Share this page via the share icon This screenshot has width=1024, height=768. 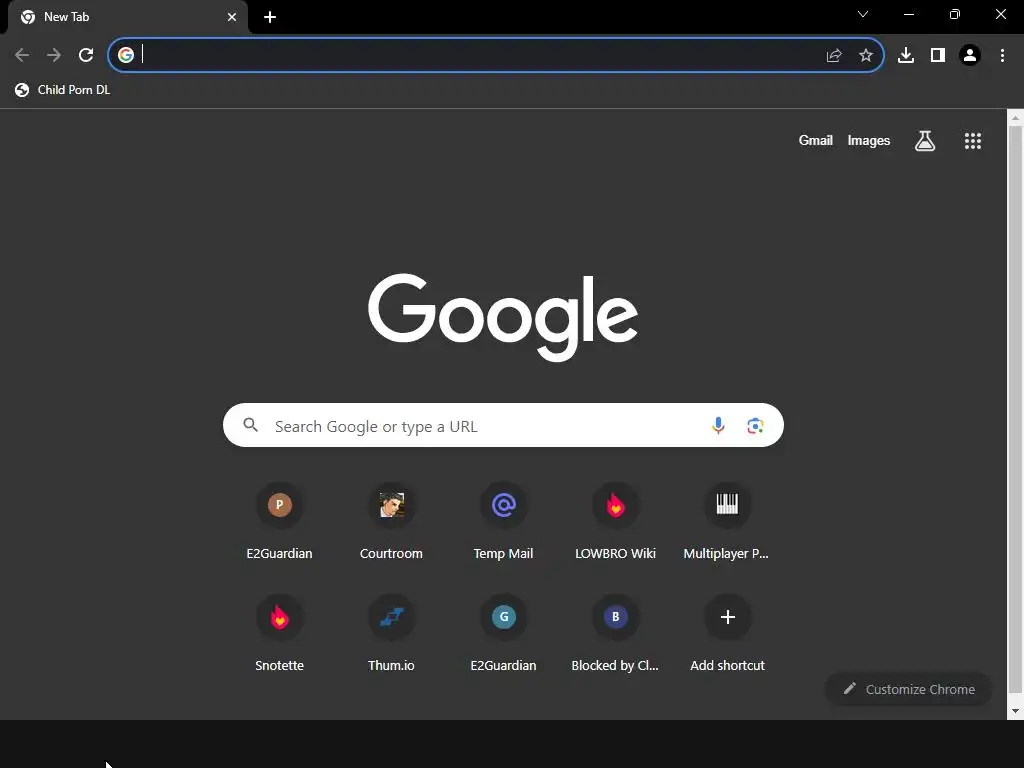pos(834,56)
